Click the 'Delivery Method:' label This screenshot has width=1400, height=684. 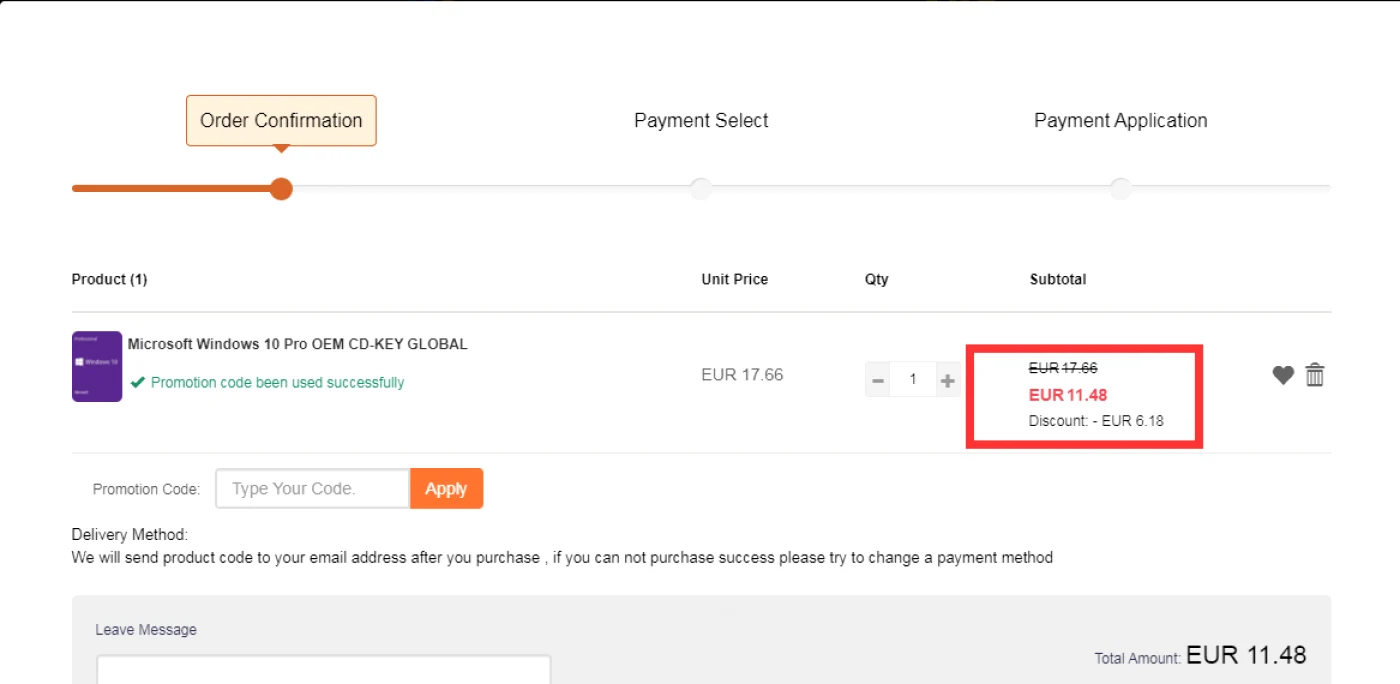coord(130,535)
